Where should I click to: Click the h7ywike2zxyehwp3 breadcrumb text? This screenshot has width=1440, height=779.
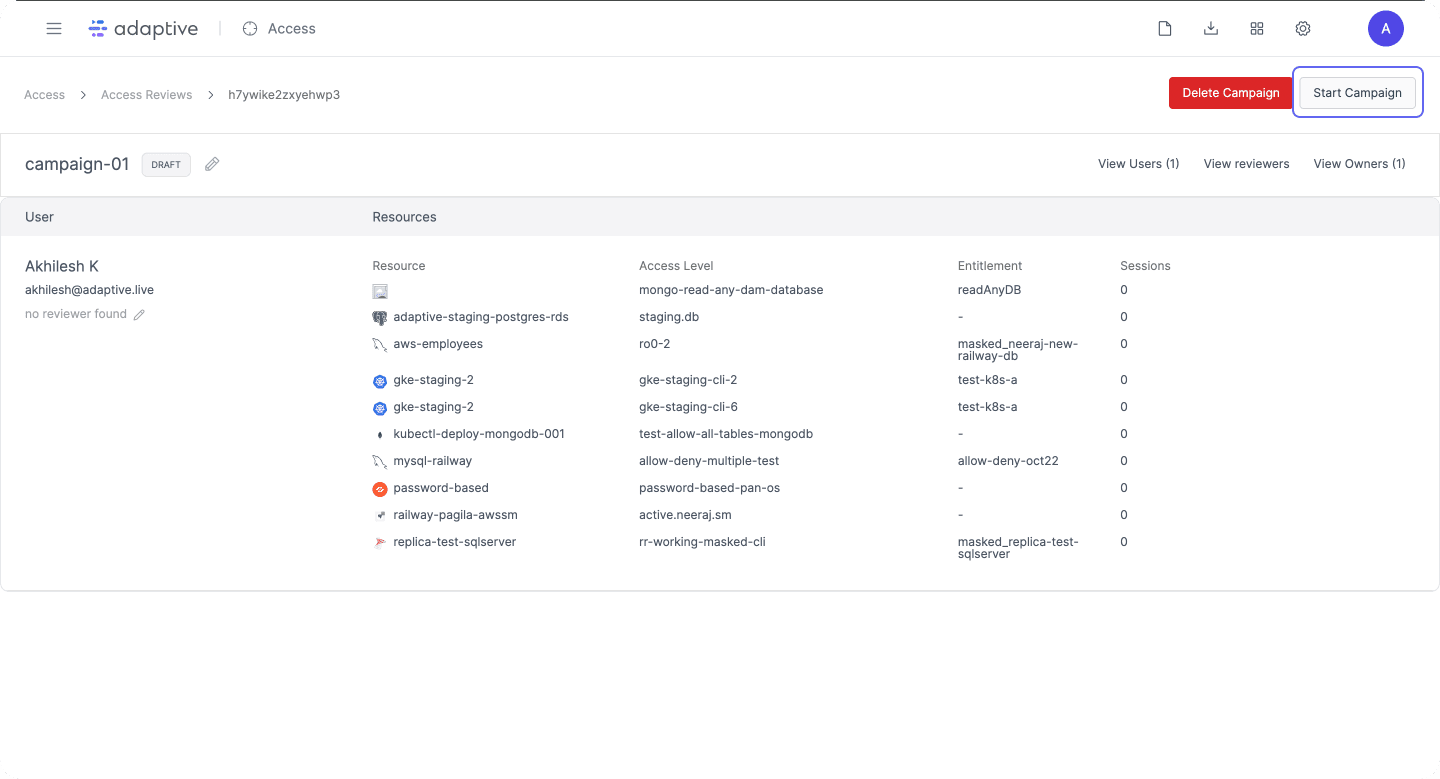(284, 95)
